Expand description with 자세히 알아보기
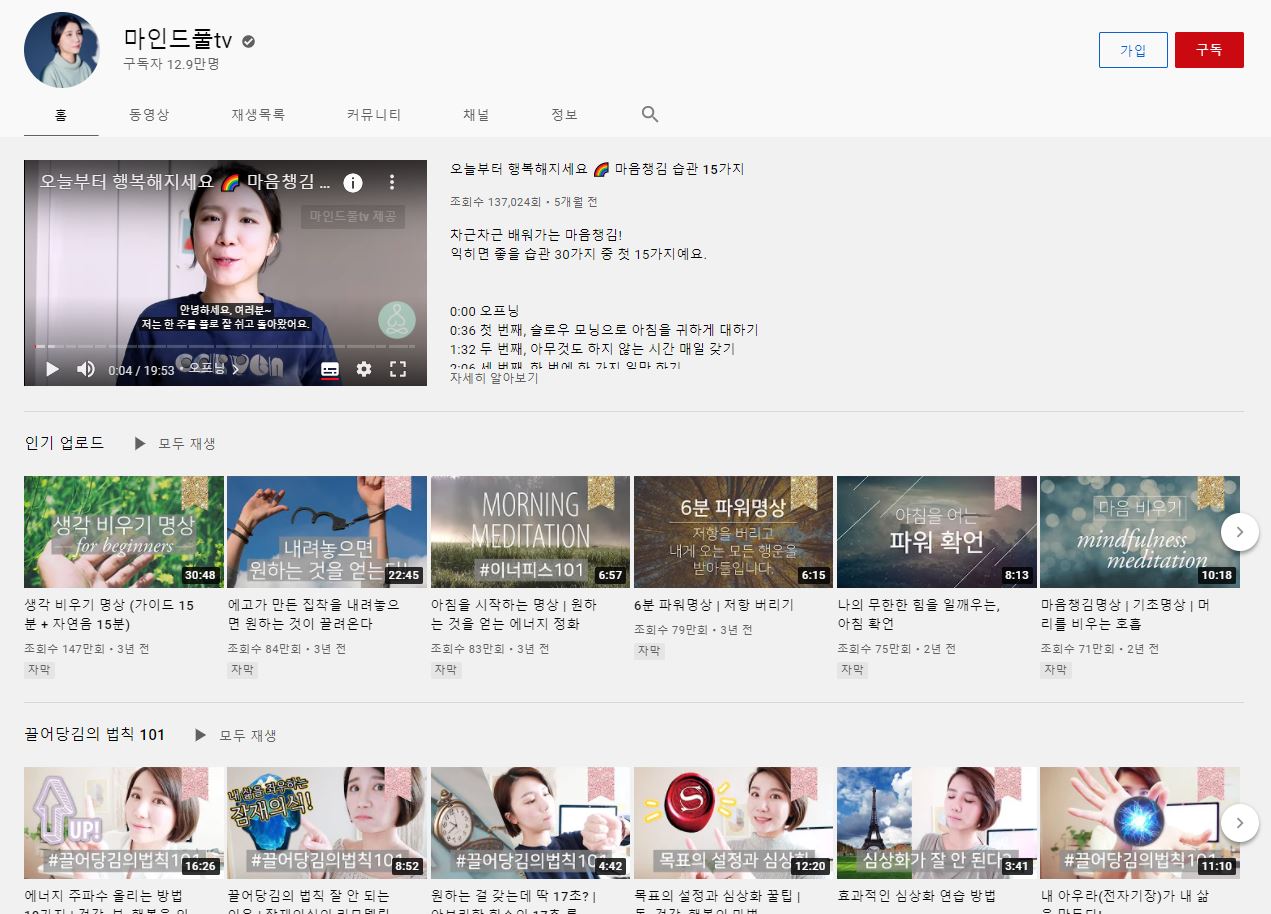Image resolution: width=1271 pixels, height=914 pixels. pos(494,378)
